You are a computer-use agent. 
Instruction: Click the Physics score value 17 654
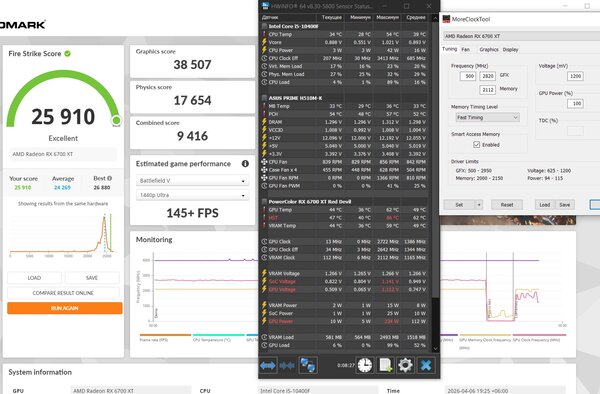coord(192,100)
